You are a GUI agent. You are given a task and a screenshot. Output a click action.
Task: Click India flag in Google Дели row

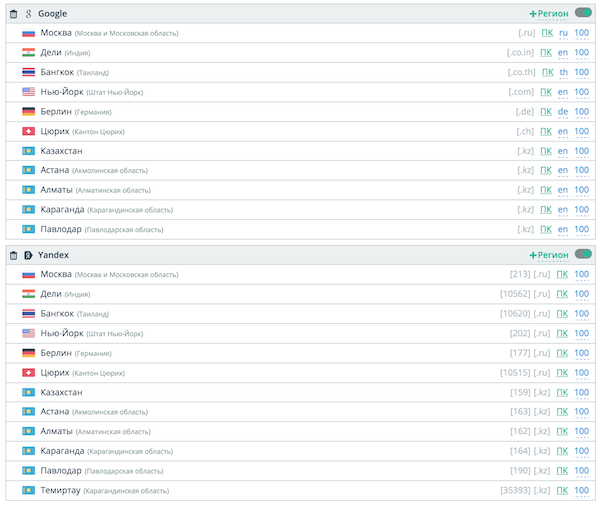click(29, 53)
